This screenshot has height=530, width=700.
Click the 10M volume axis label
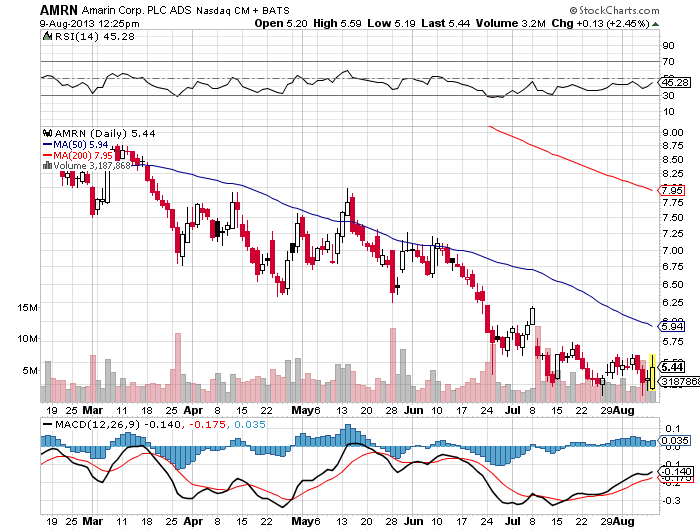[27, 339]
